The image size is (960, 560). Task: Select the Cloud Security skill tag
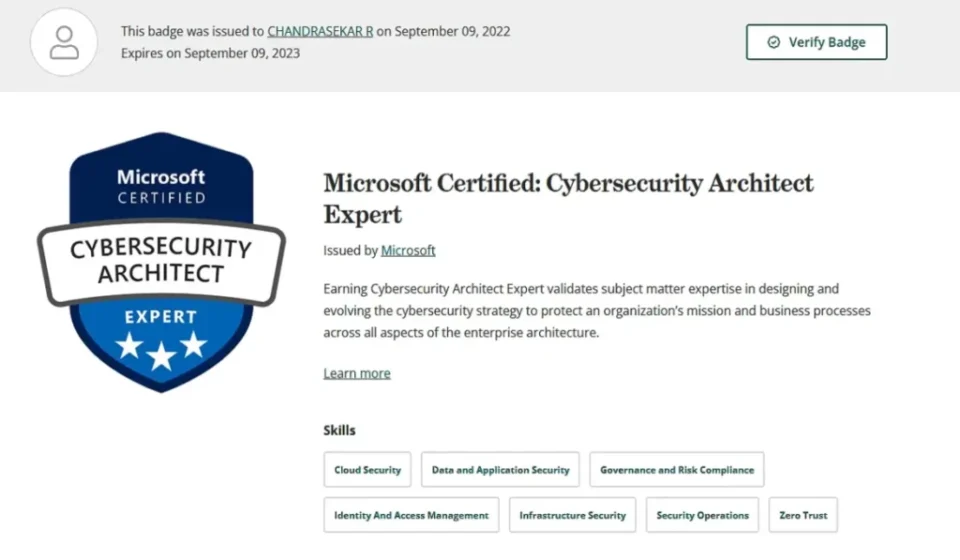367,469
